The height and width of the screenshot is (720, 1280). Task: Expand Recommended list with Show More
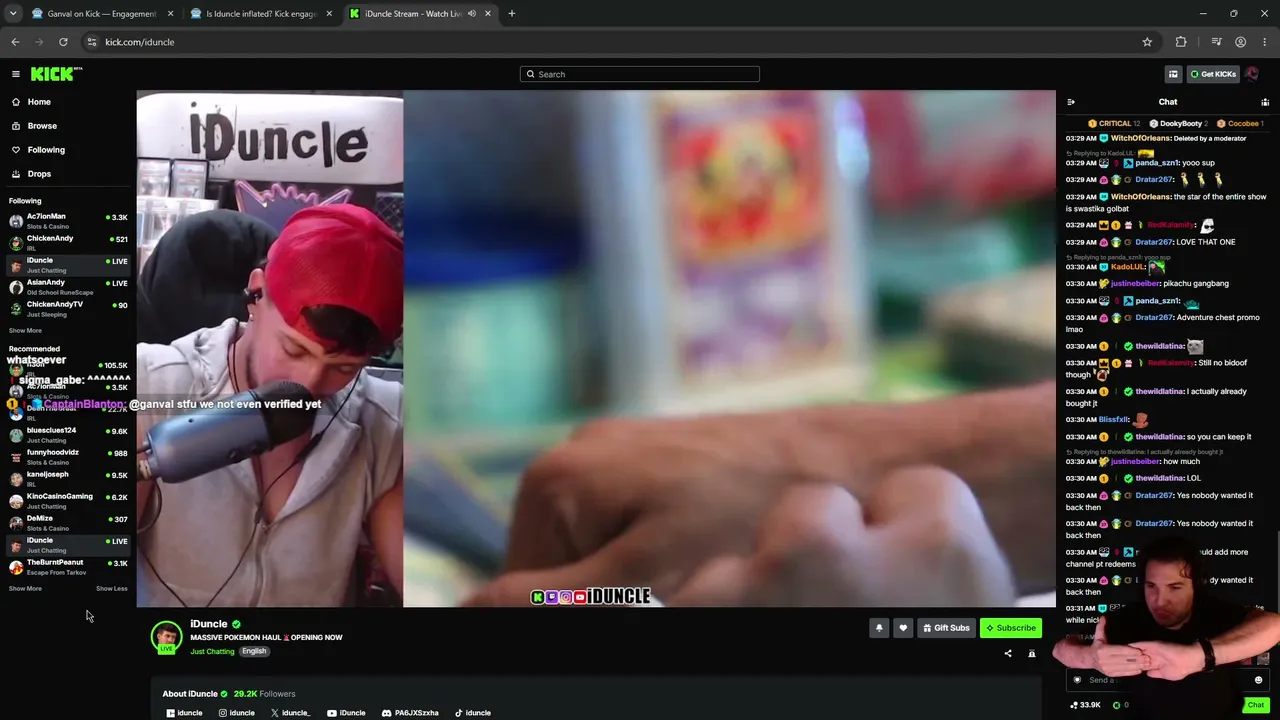coord(25,588)
